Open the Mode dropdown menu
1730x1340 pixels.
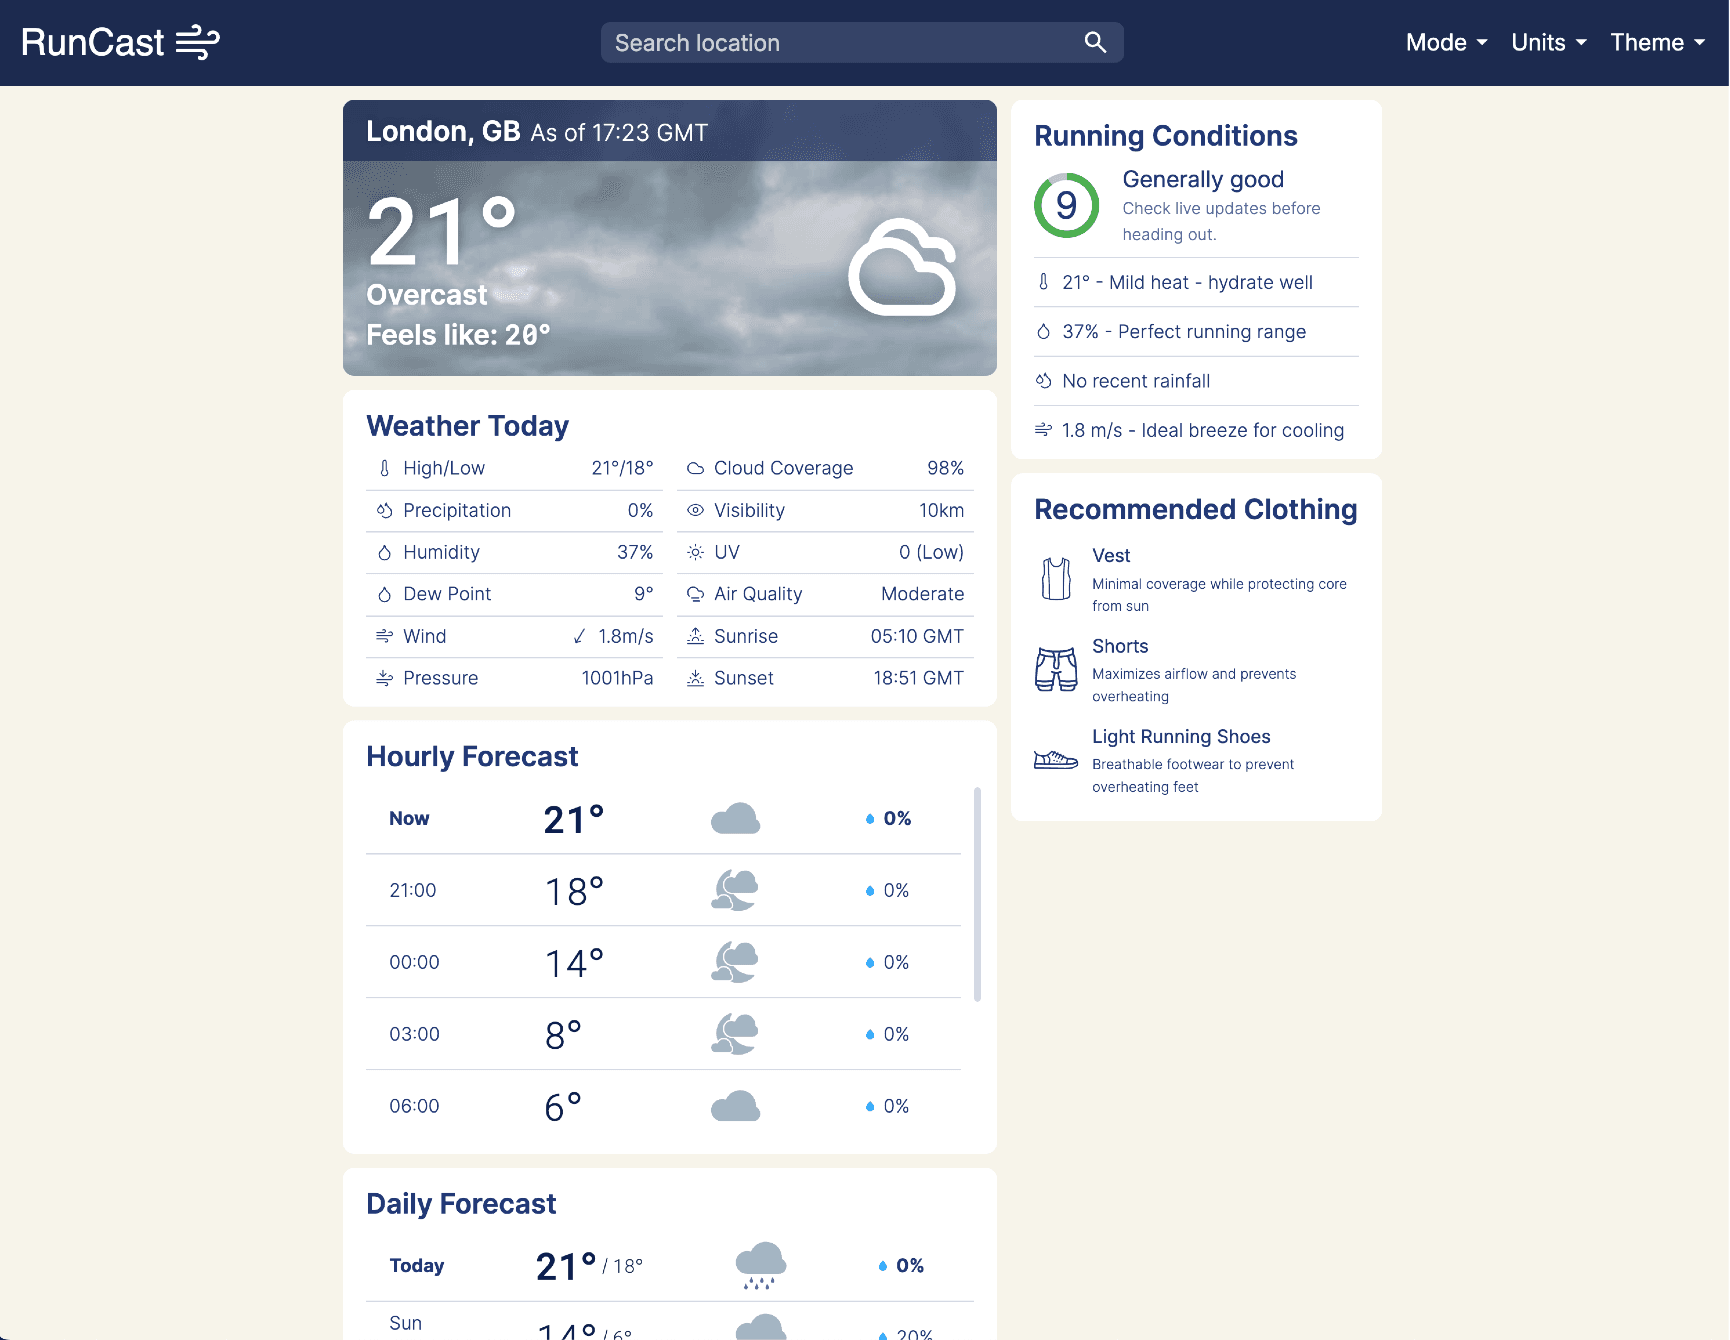click(1446, 42)
